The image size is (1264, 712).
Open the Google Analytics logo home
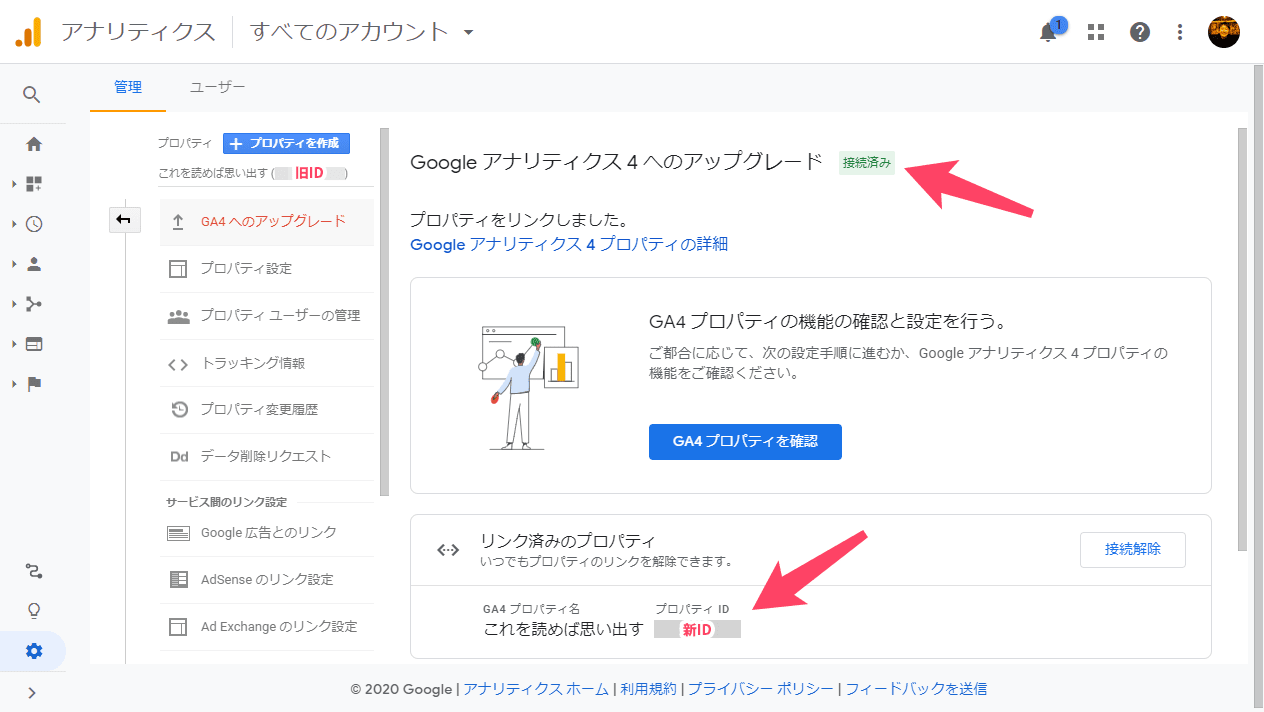point(28,32)
